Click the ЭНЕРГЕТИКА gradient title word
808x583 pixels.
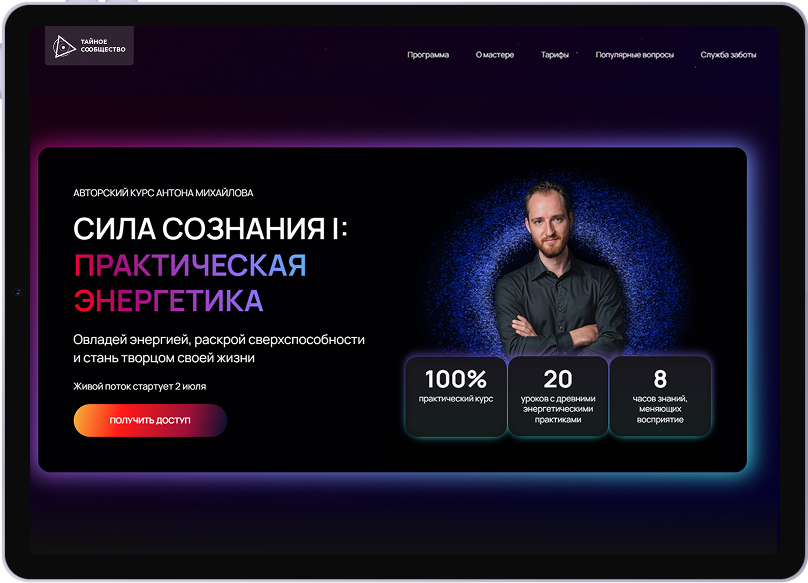tap(169, 301)
